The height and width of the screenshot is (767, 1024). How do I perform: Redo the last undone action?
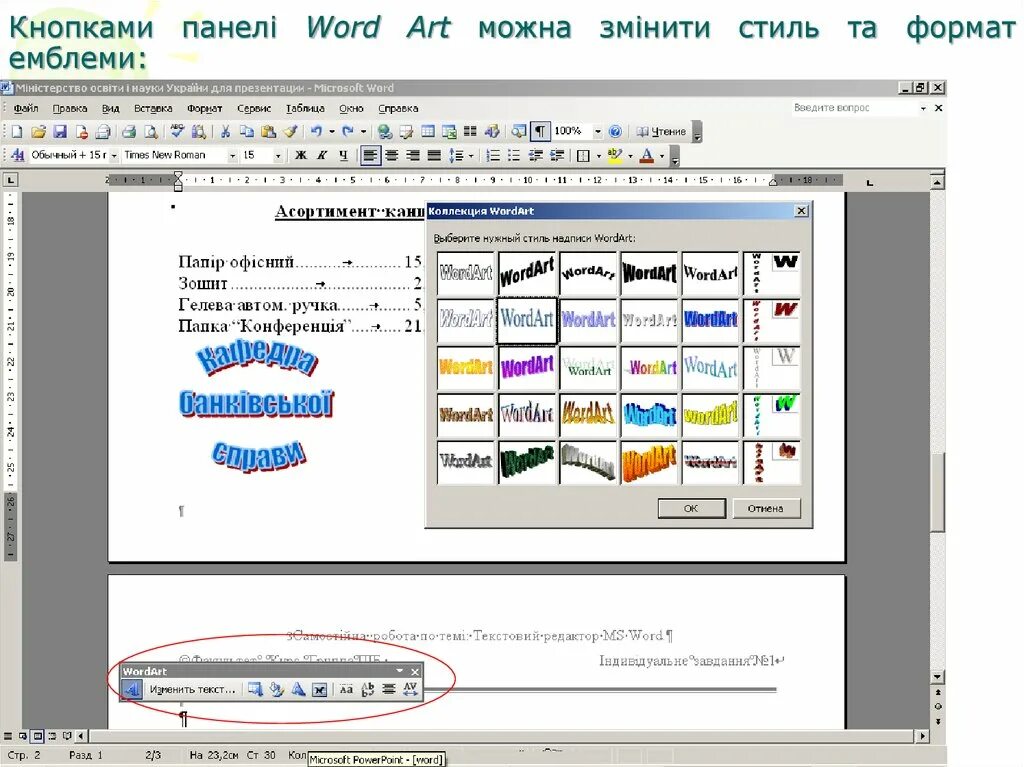[347, 131]
